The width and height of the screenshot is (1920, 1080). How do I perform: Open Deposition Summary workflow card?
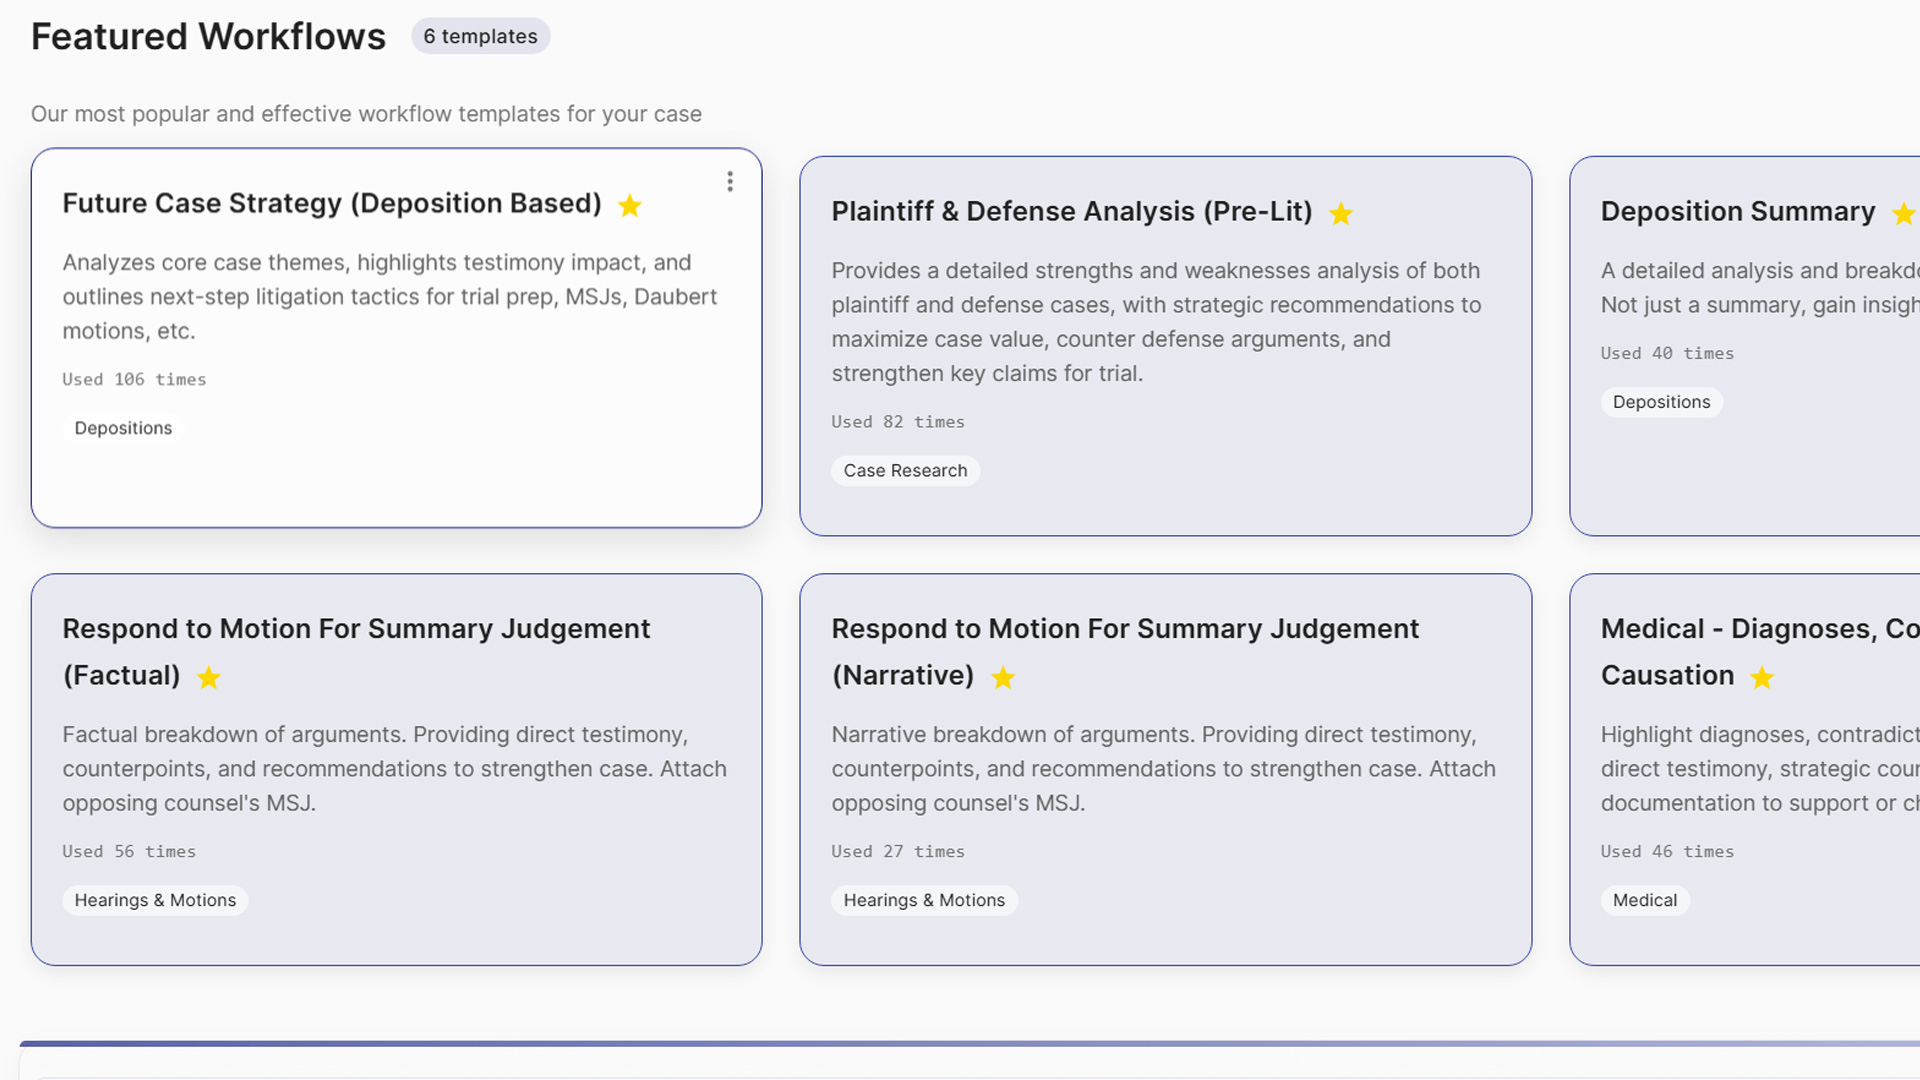1737,212
